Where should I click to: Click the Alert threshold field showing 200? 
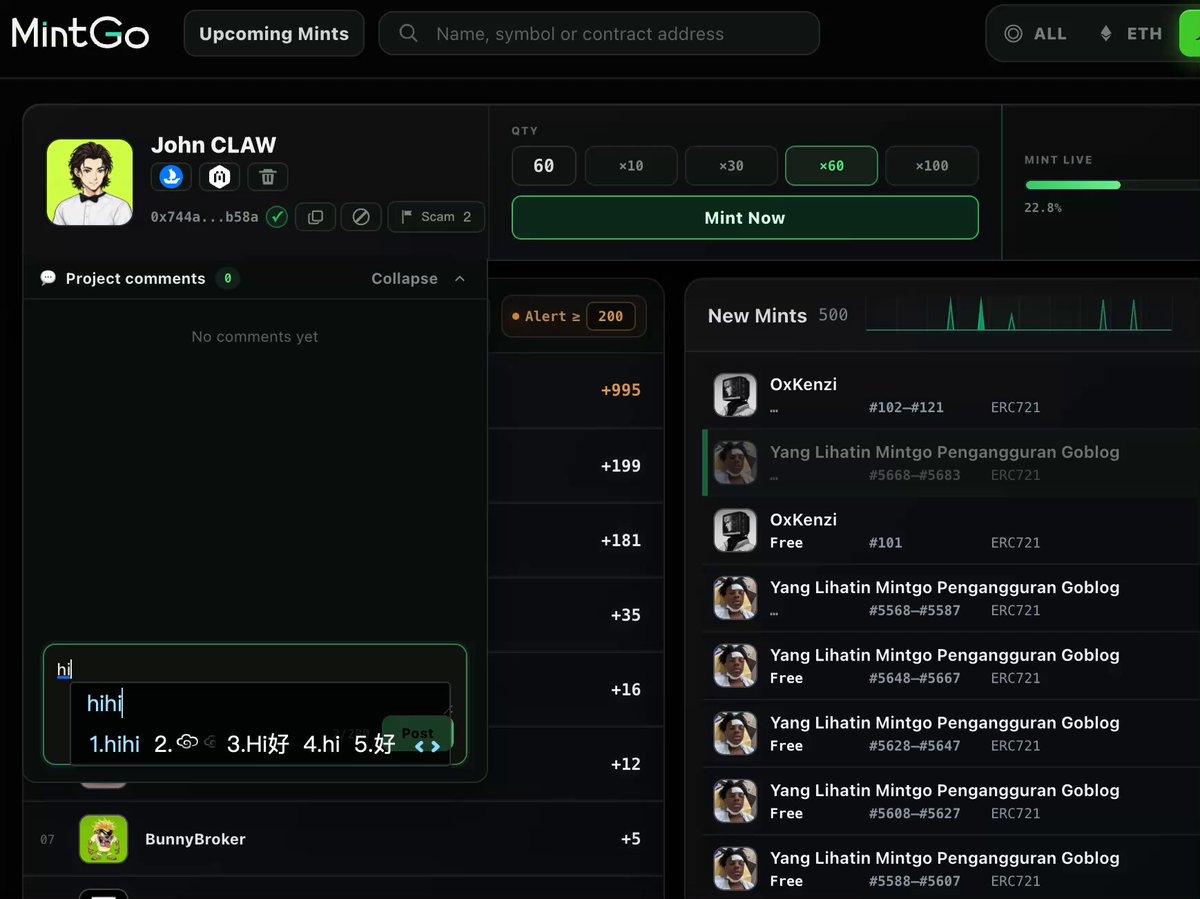click(x=610, y=316)
